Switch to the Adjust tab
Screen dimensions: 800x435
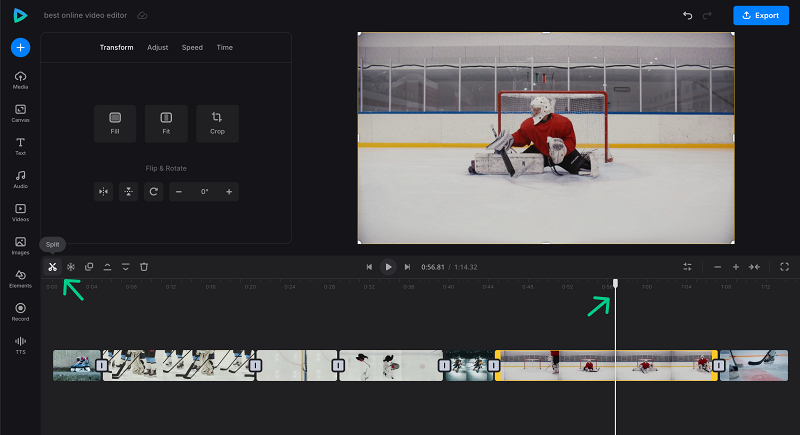[158, 47]
